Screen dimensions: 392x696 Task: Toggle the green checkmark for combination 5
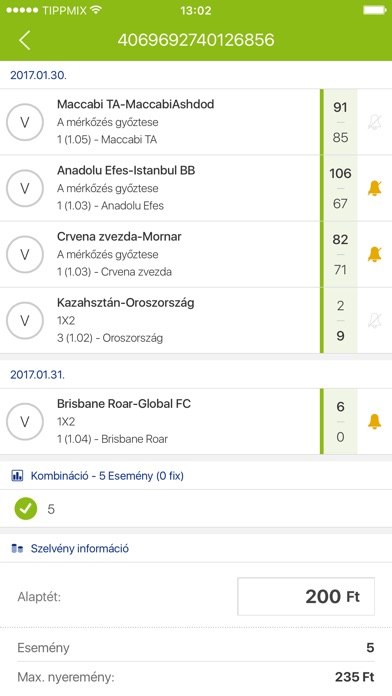[x=26, y=509]
